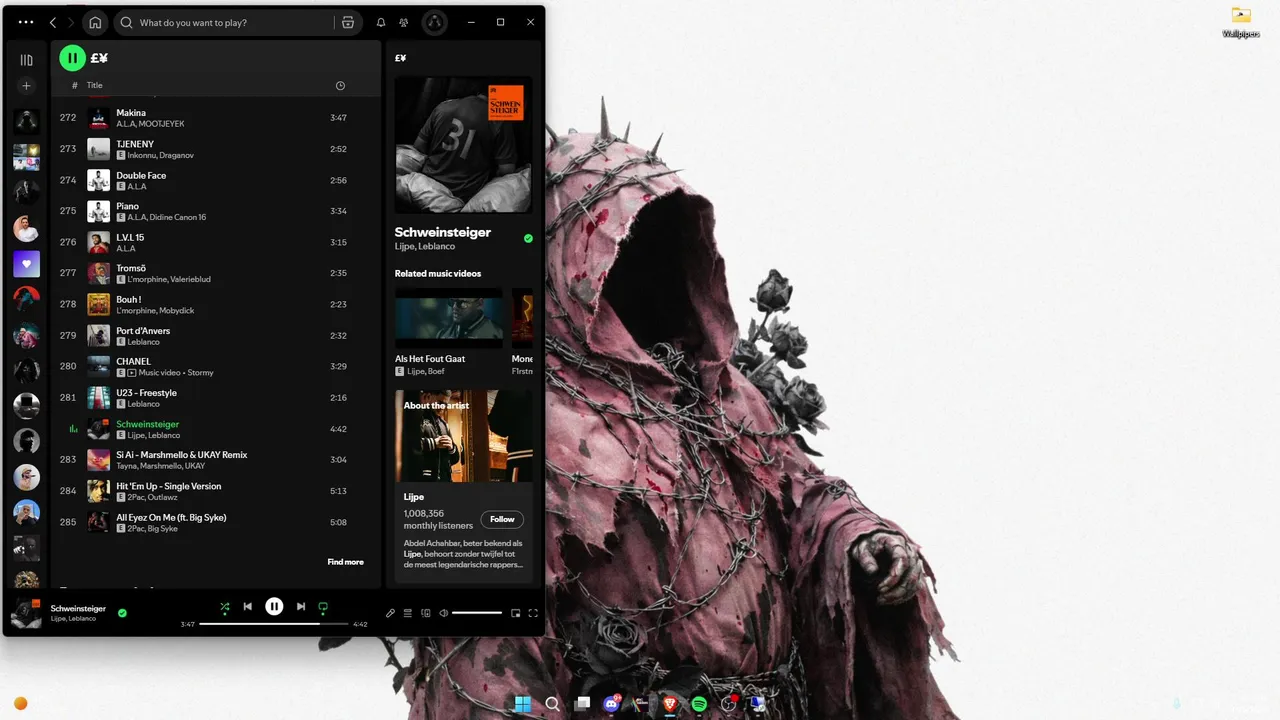Open Brave browser from the taskbar
This screenshot has height=720, width=1280.
pyautogui.click(x=670, y=704)
